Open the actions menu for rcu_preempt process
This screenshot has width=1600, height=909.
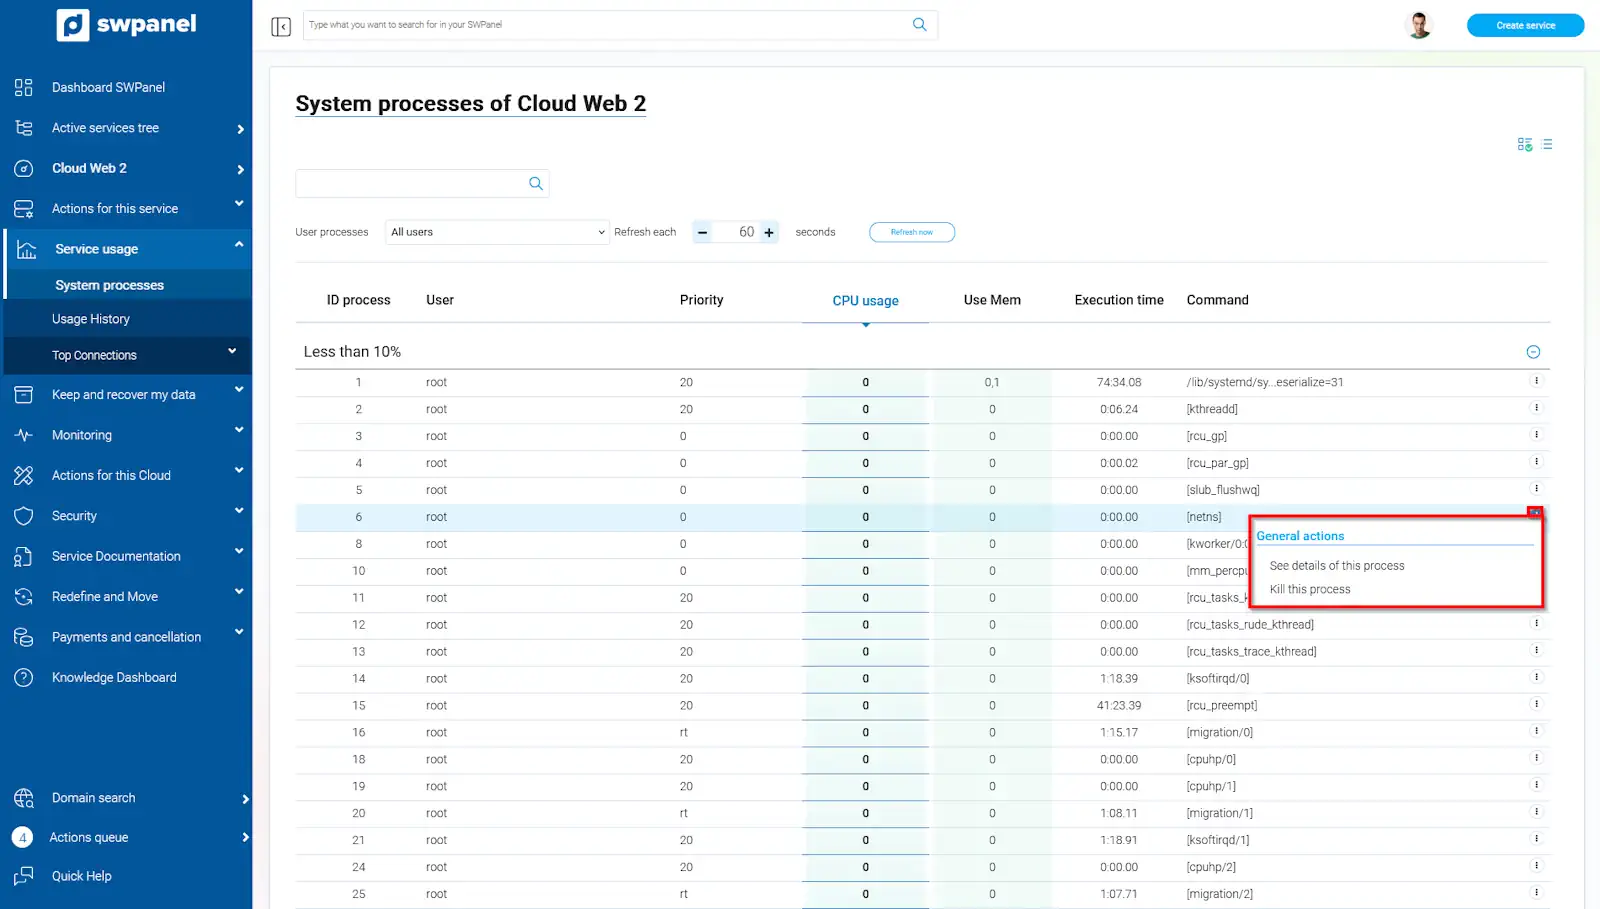click(1537, 704)
